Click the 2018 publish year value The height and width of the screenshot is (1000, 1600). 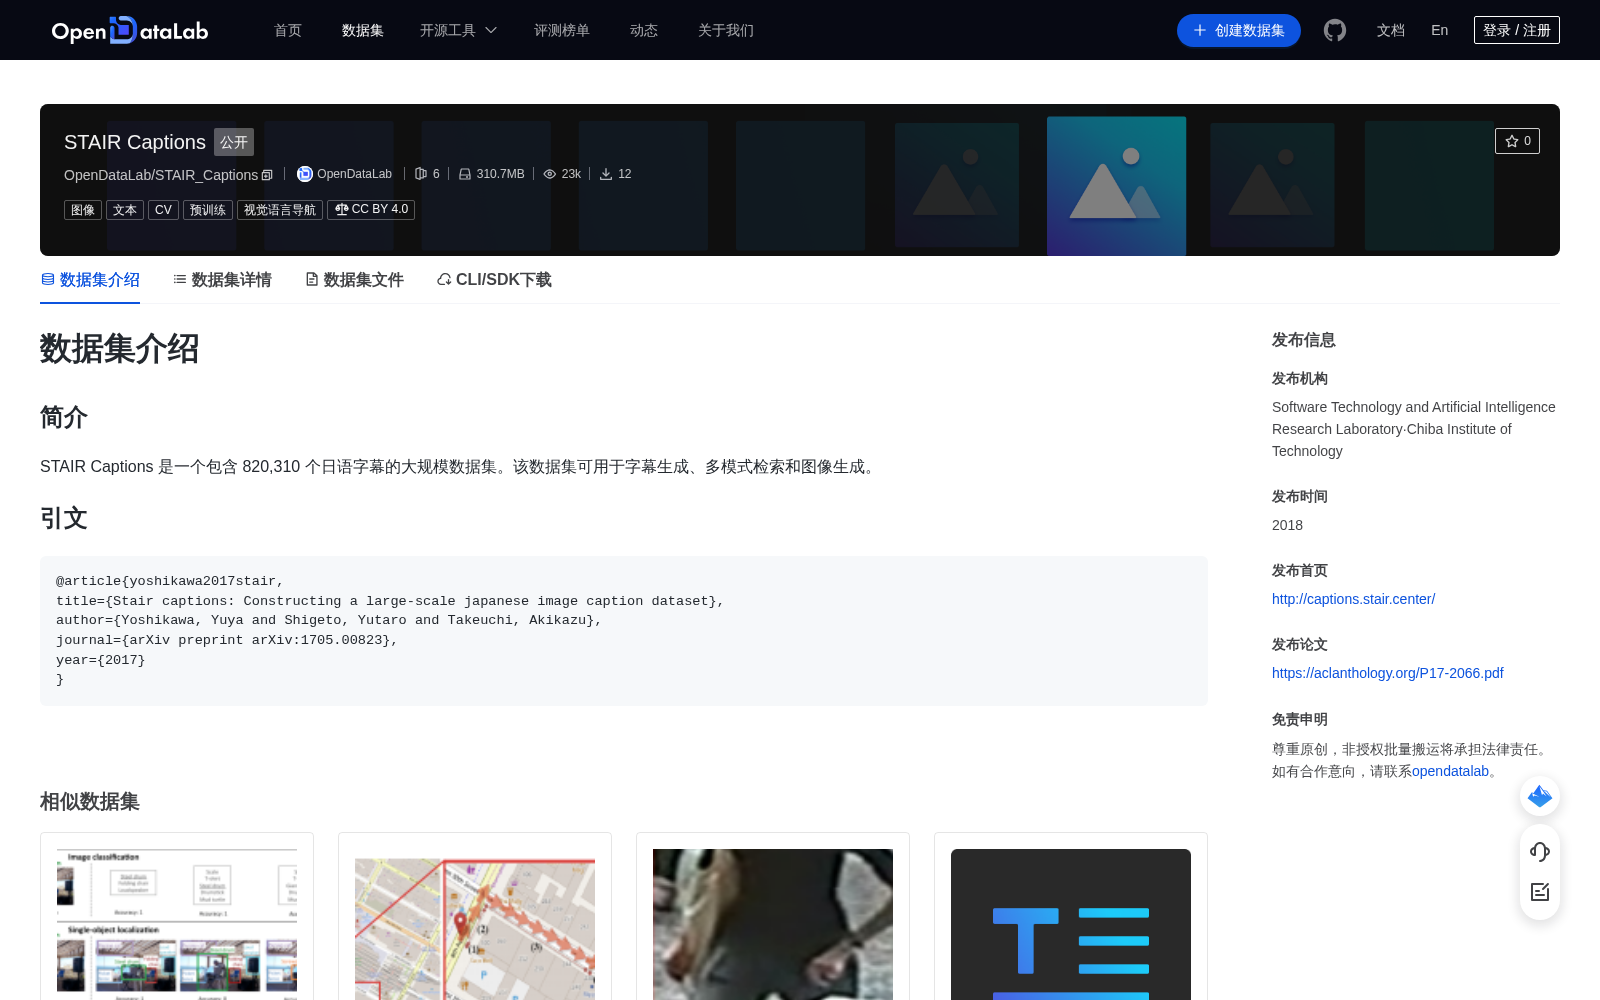(1287, 525)
